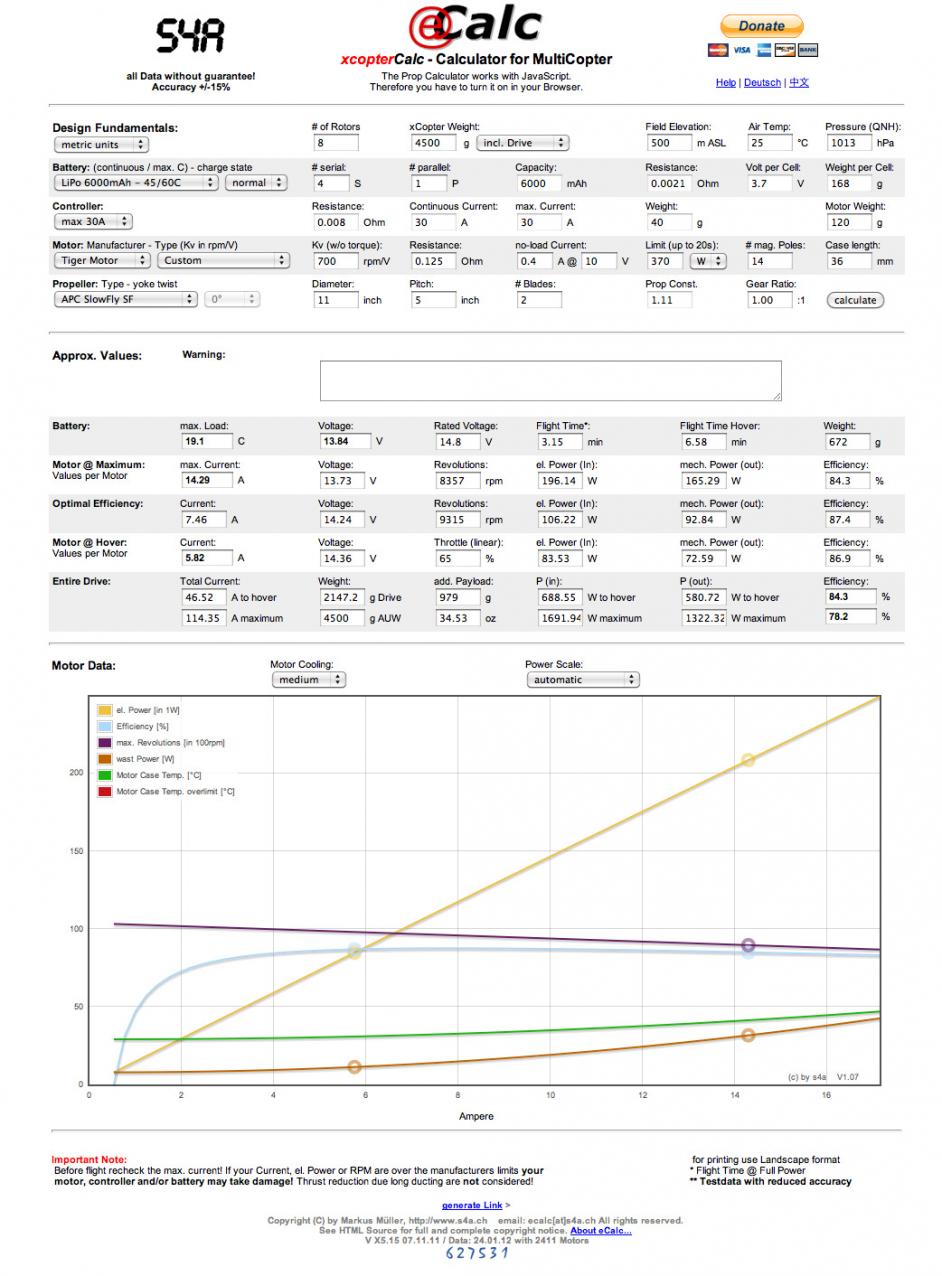Open the Help link
942x1276 pixels.
725,83
